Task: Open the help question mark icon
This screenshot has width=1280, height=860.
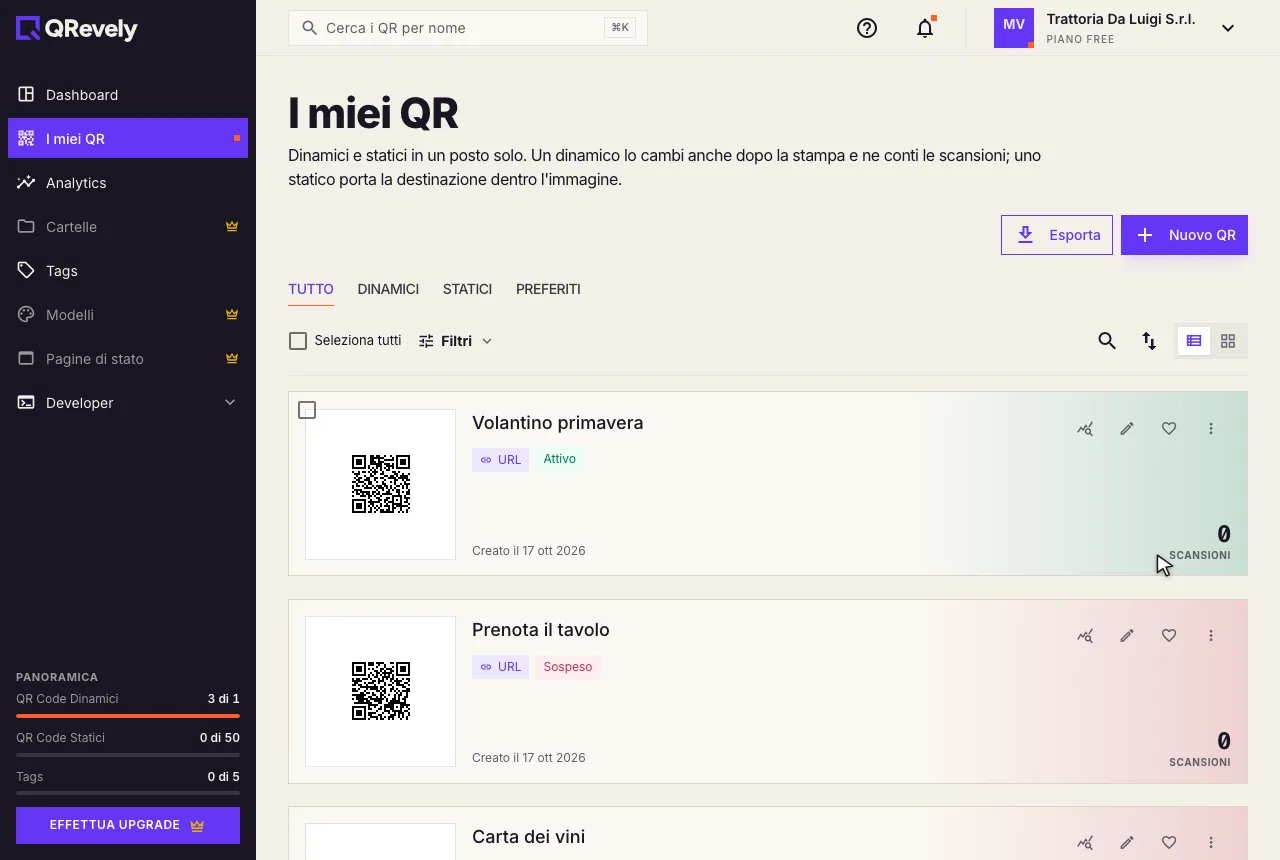Action: point(867,28)
